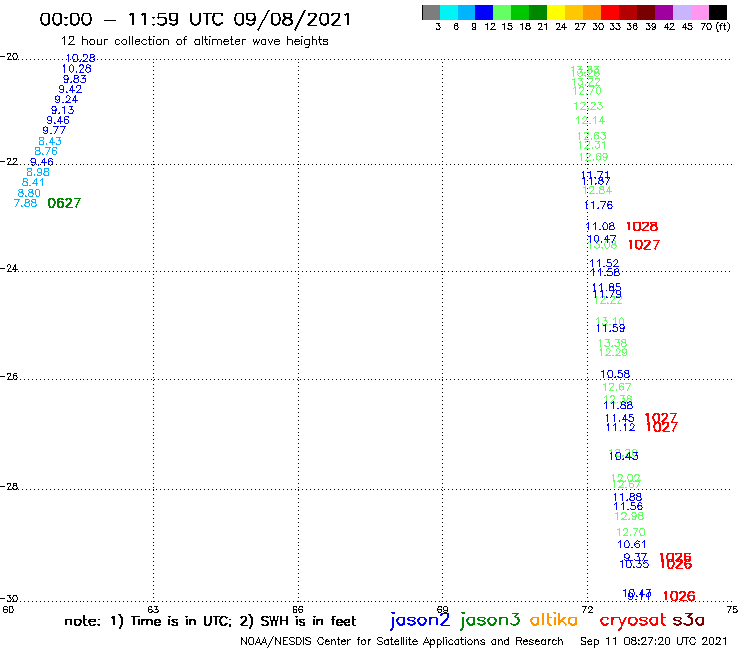Click the -22 latitude axis label
Viewport: 740px width, 650px height.
point(9,162)
